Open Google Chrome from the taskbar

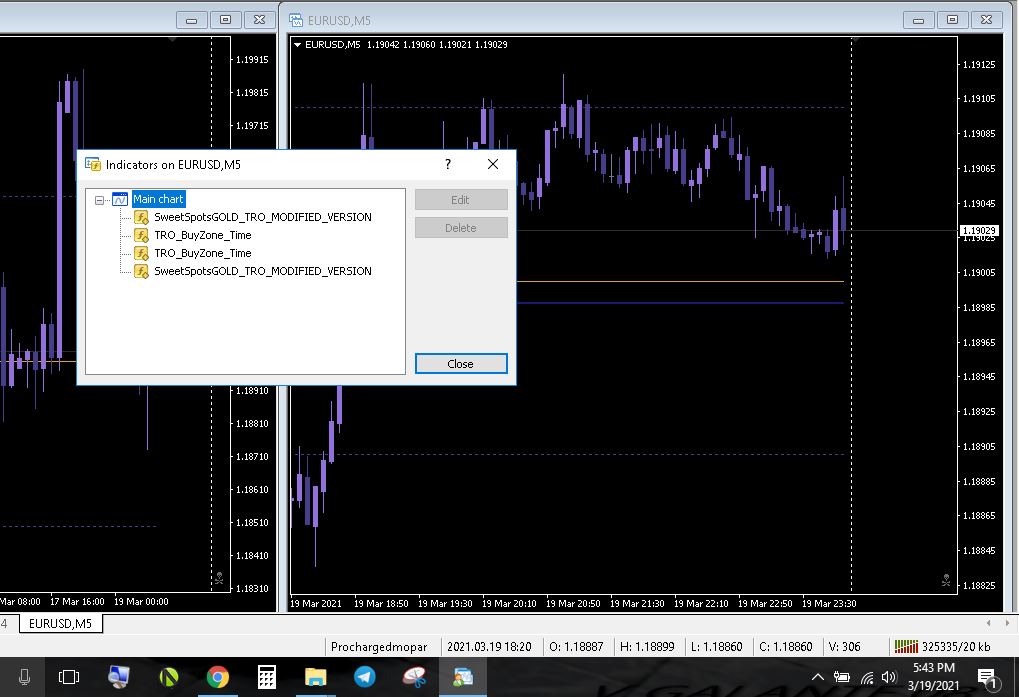217,677
